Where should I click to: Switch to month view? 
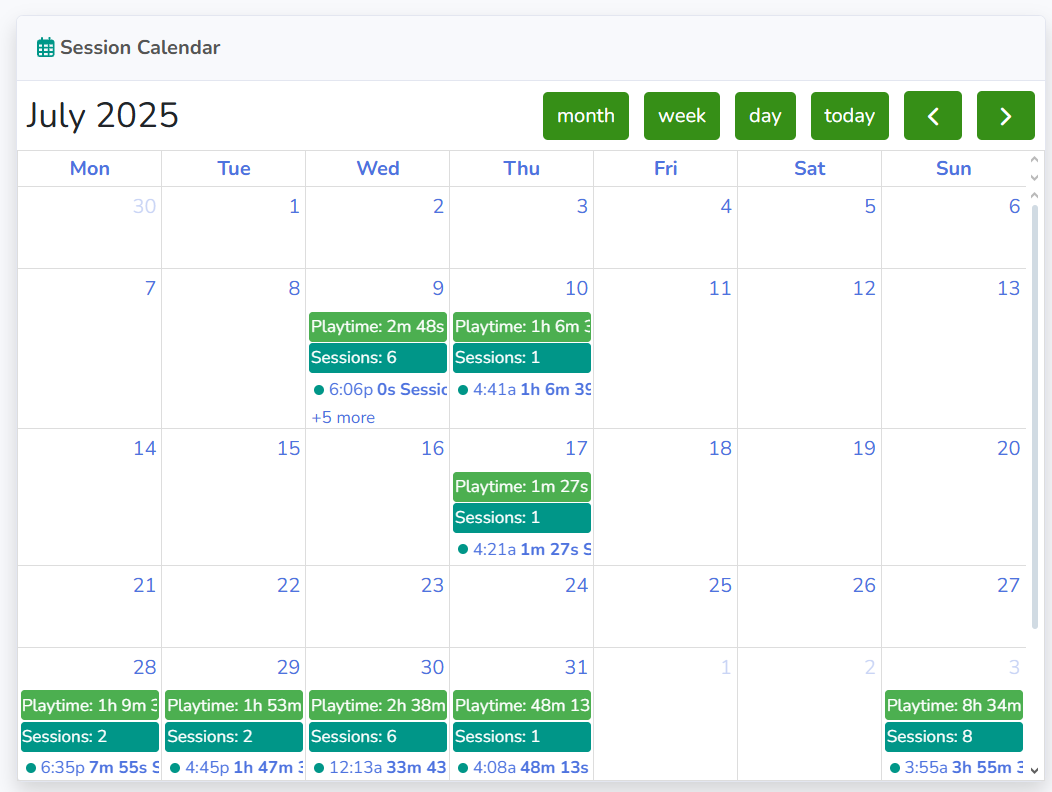586,116
